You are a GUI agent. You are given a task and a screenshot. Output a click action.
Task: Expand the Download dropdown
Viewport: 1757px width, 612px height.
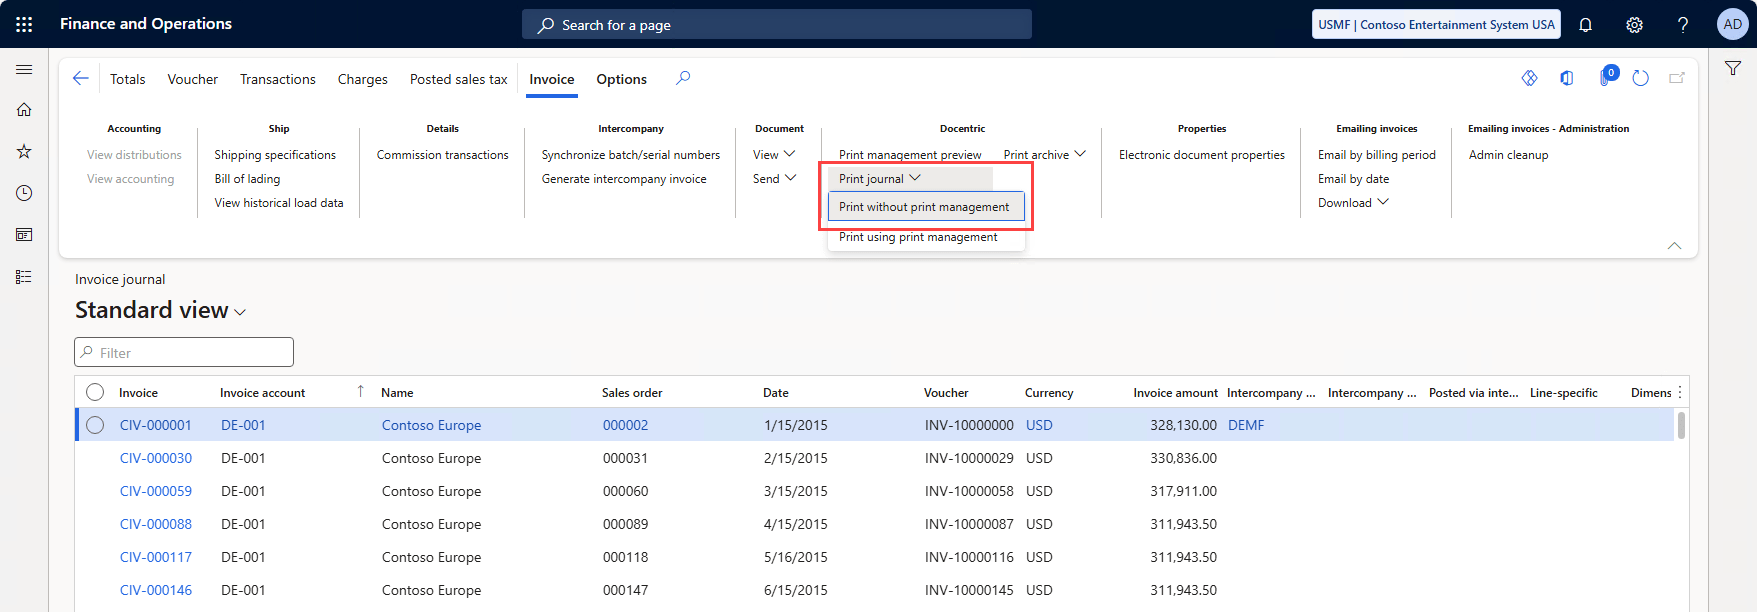click(x=1353, y=203)
